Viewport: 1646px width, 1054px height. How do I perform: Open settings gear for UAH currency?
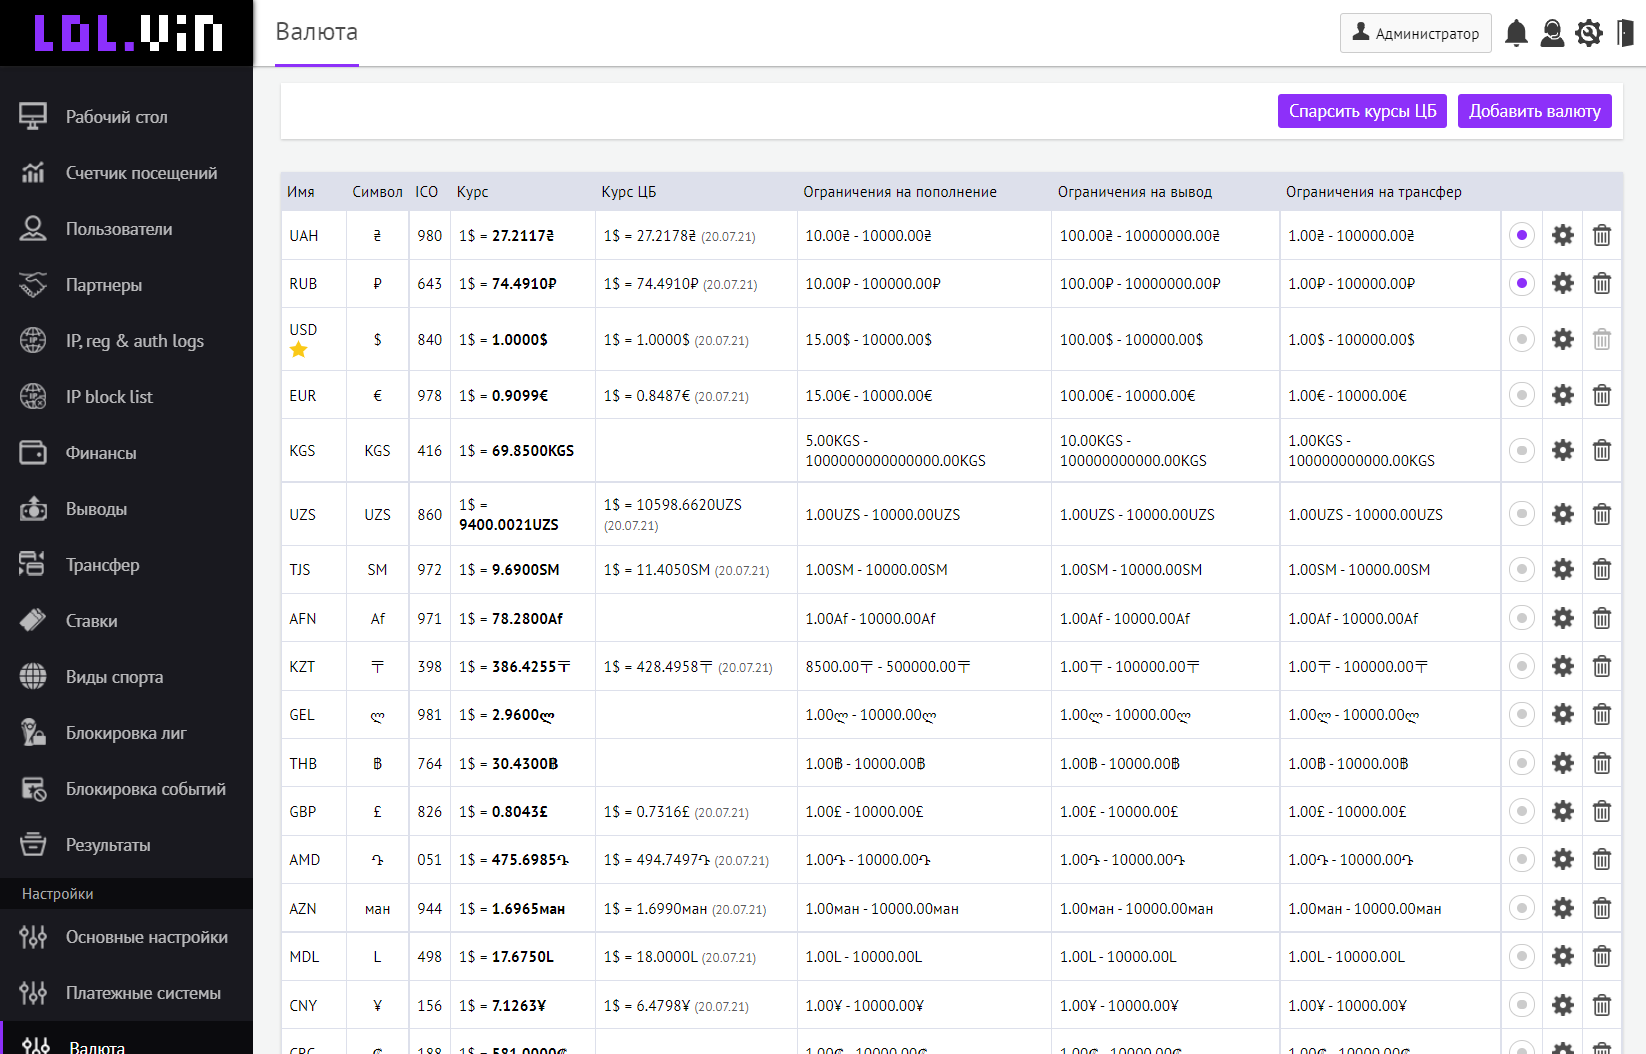[x=1562, y=235]
